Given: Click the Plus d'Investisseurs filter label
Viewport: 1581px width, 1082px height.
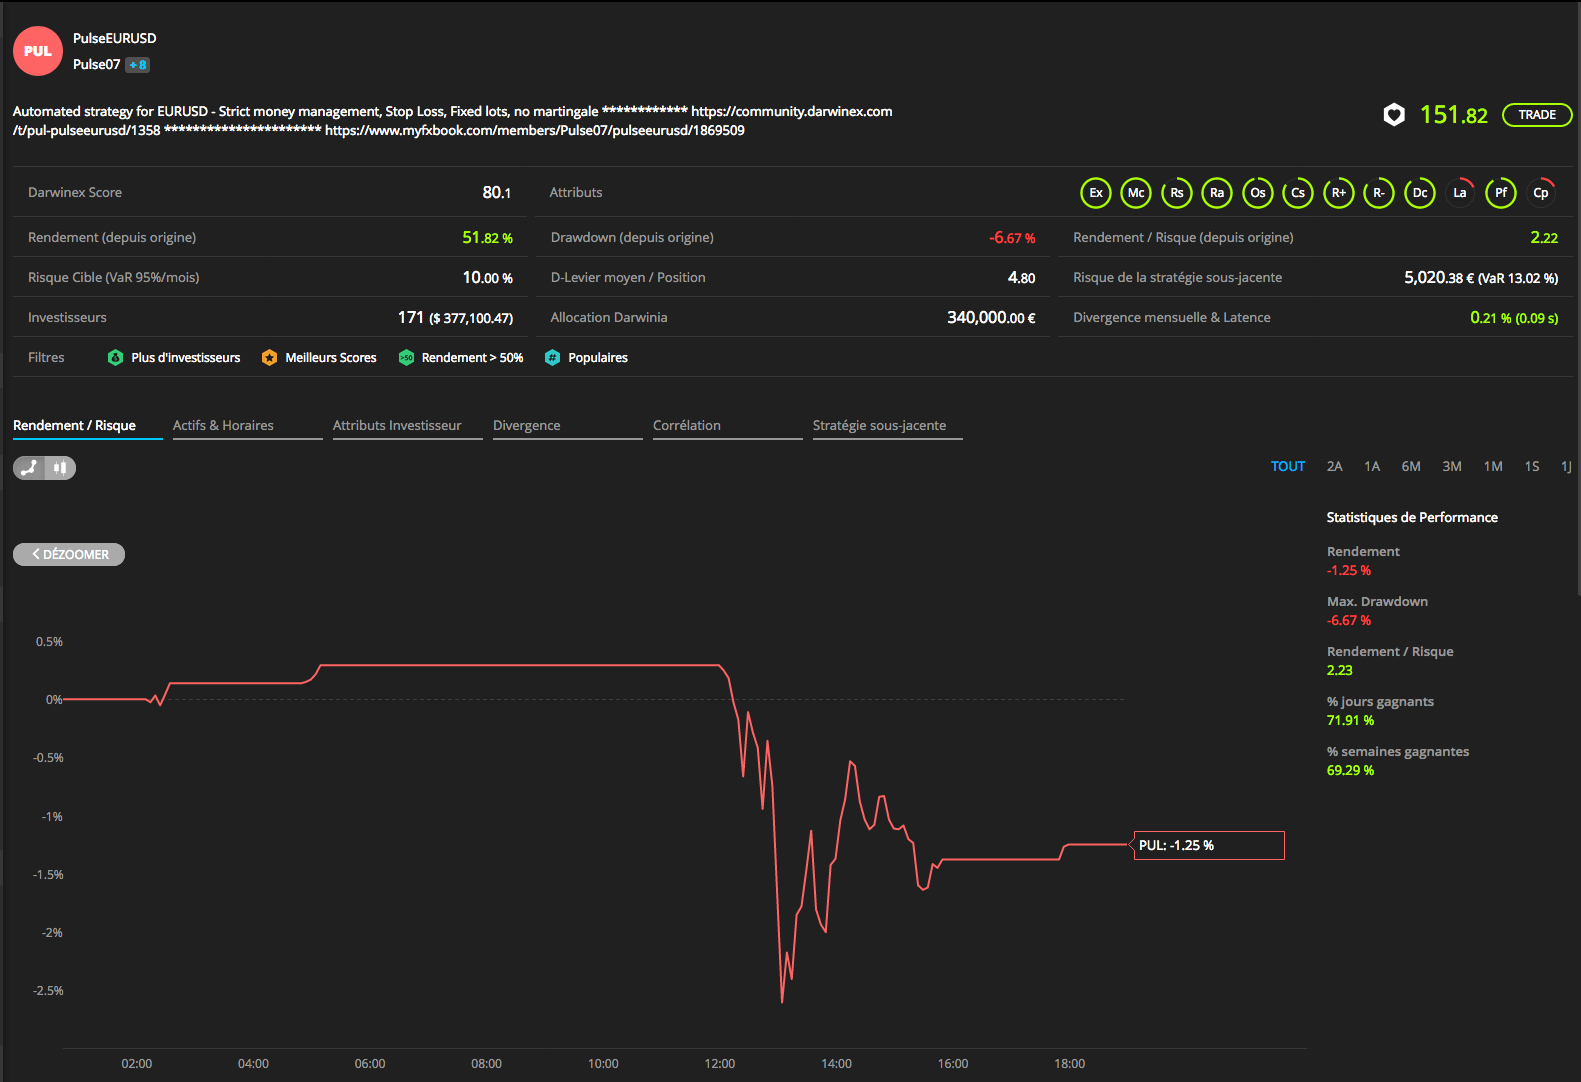Looking at the screenshot, I should coord(186,357).
